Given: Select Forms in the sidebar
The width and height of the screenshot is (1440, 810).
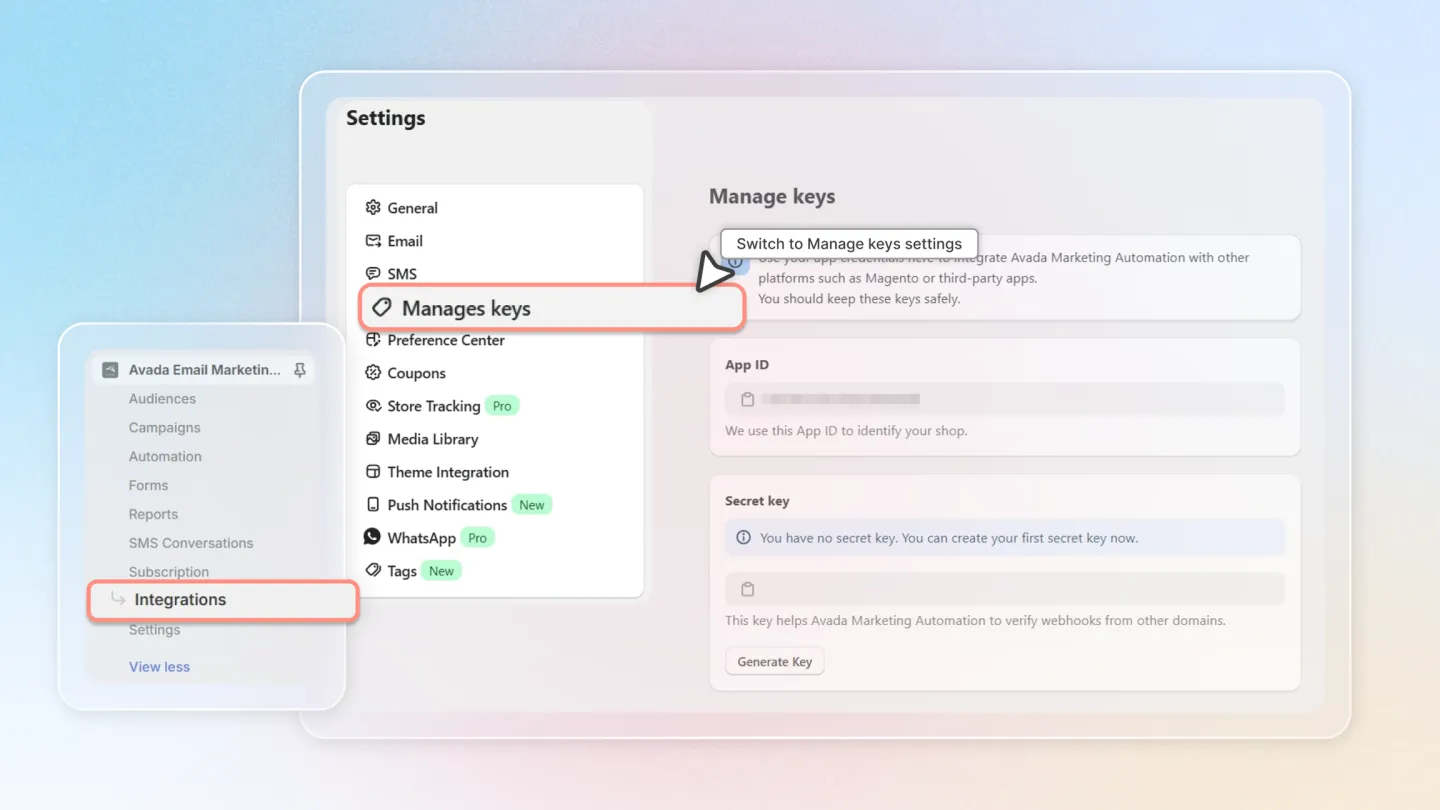Looking at the screenshot, I should tap(148, 486).
